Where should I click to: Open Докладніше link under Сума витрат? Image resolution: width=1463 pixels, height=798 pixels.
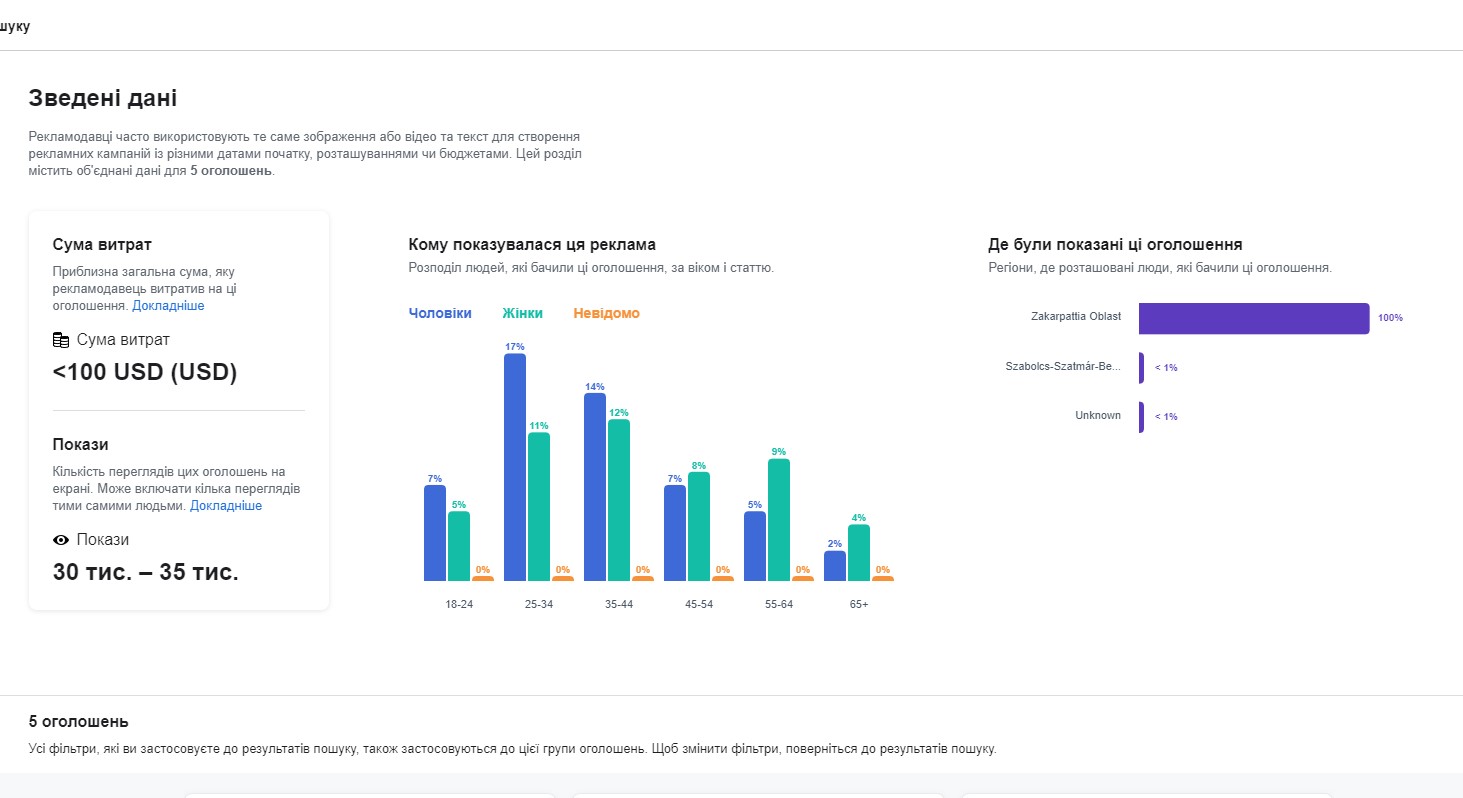tap(168, 306)
